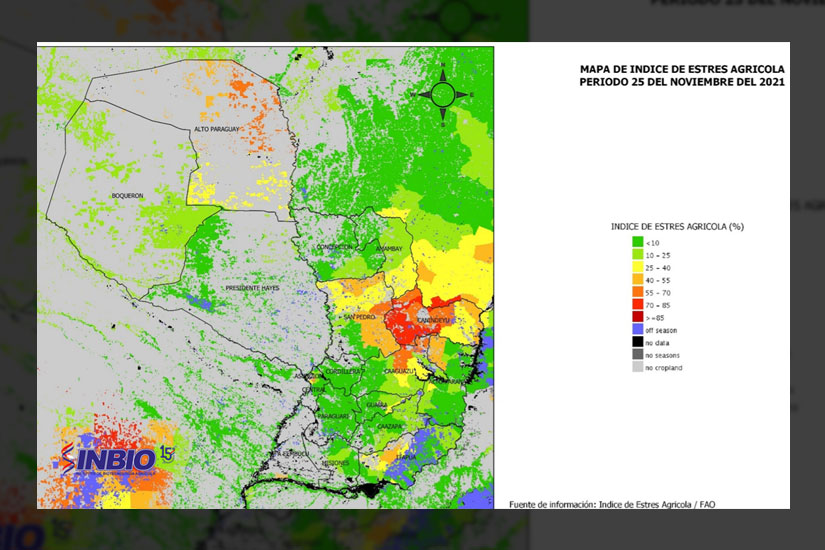Click the CANINDEYU region label
This screenshot has width=825, height=550.
point(432,320)
